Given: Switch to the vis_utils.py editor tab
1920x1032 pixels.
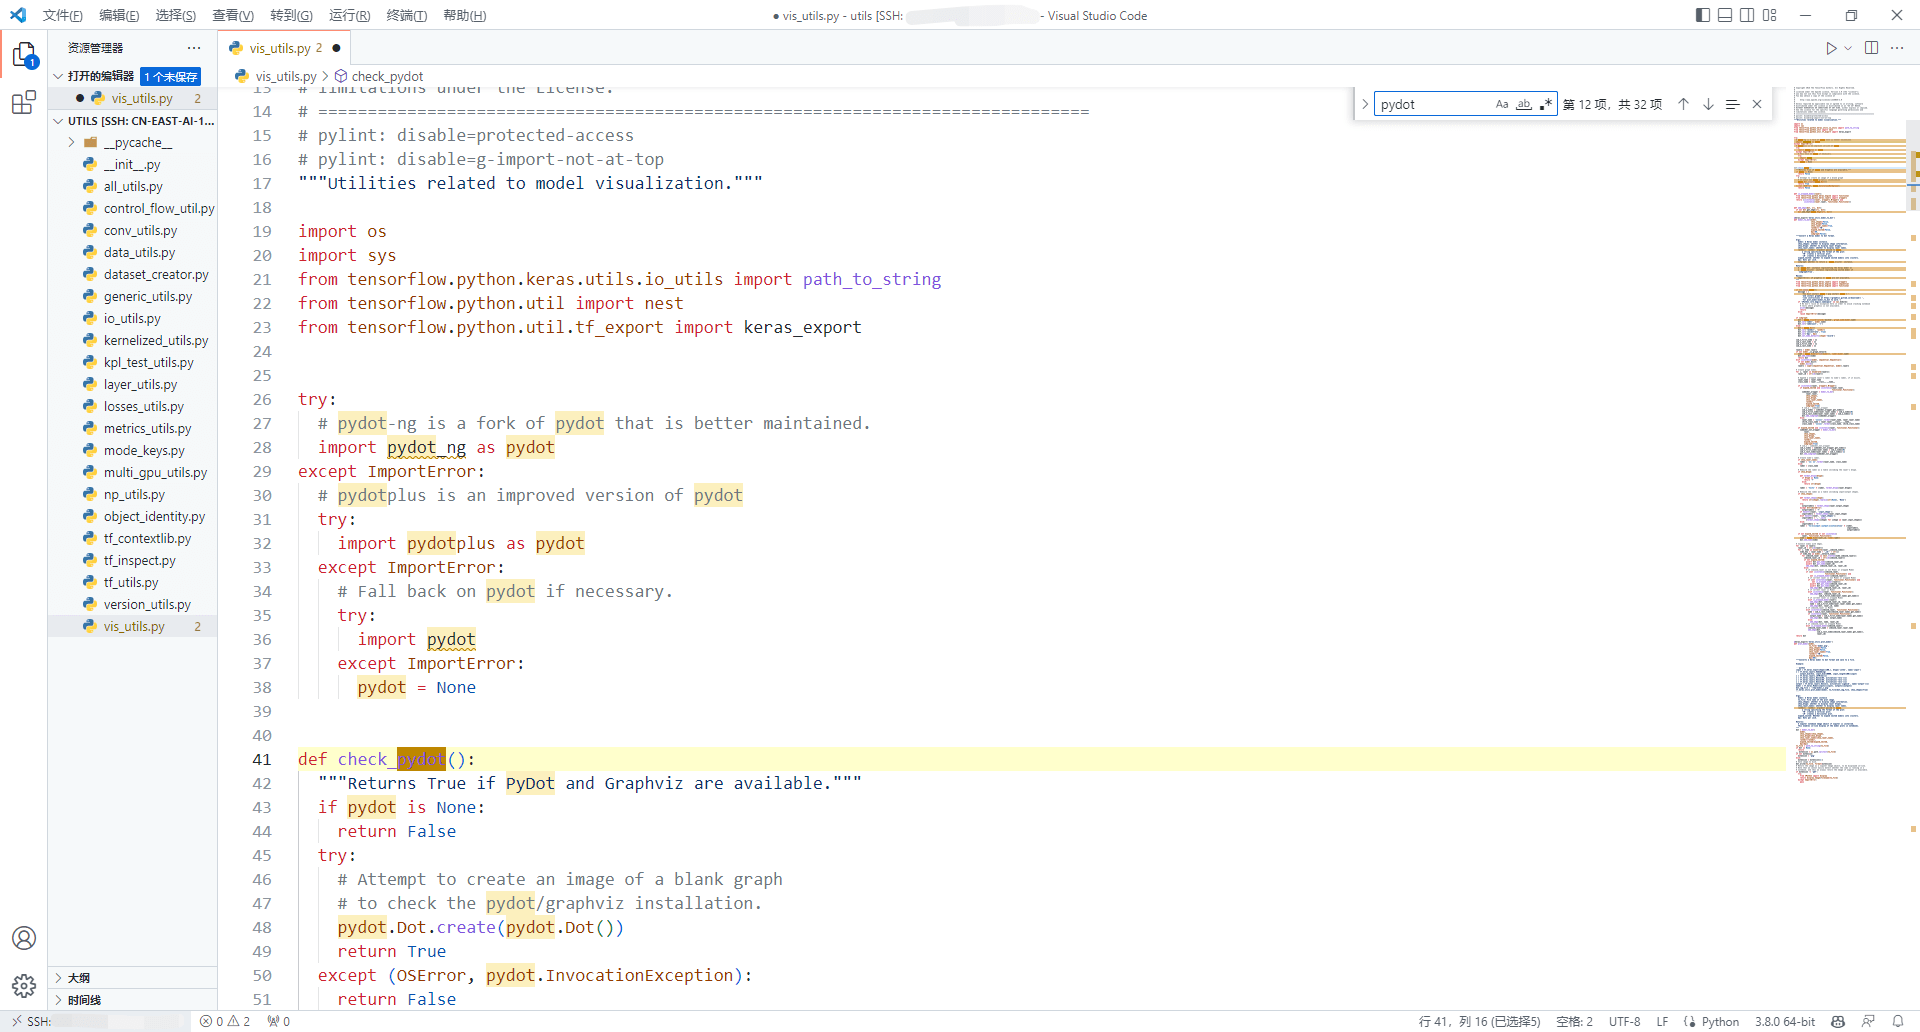Looking at the screenshot, I should point(280,47).
